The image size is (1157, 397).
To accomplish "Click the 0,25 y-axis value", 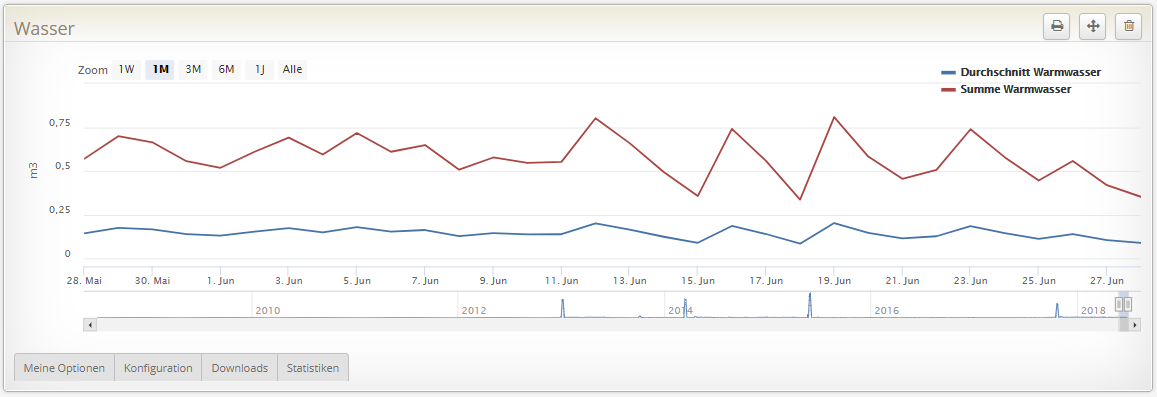I will (59, 211).
